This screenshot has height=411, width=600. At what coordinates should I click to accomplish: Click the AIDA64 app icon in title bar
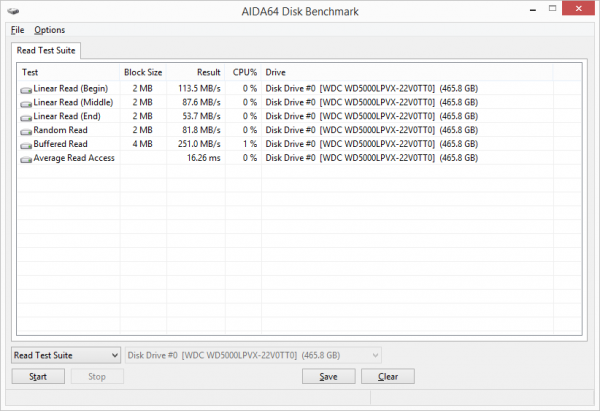pos(13,11)
